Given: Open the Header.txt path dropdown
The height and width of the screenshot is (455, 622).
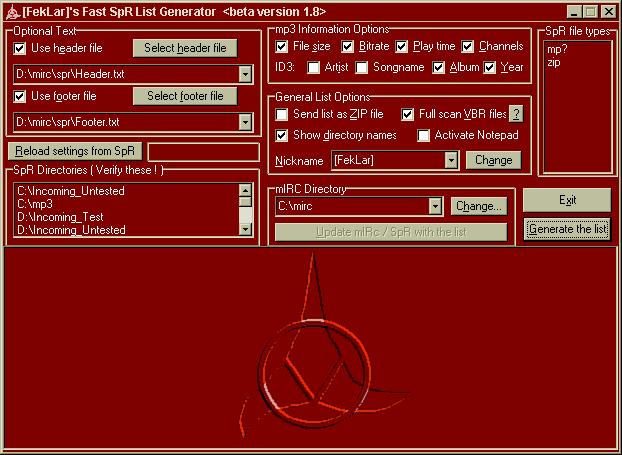Looking at the screenshot, I should tap(245, 74).
